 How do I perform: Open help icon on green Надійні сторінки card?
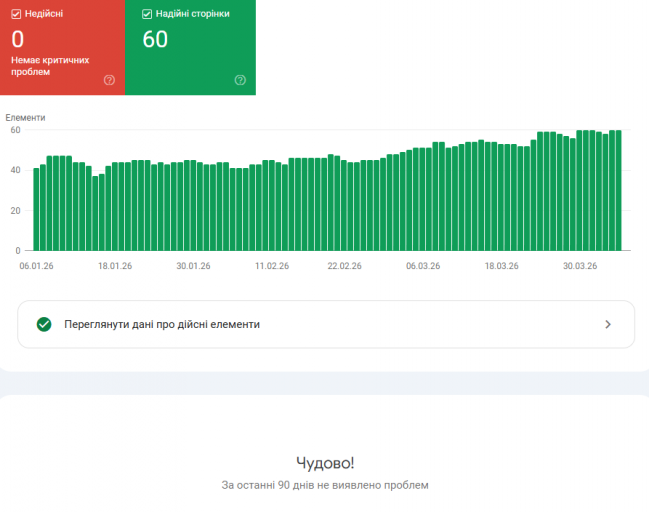(240, 80)
